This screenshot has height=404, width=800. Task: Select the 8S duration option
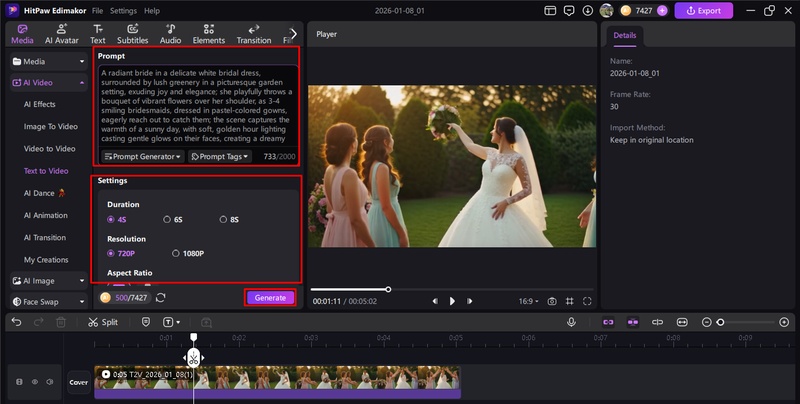pyautogui.click(x=224, y=219)
